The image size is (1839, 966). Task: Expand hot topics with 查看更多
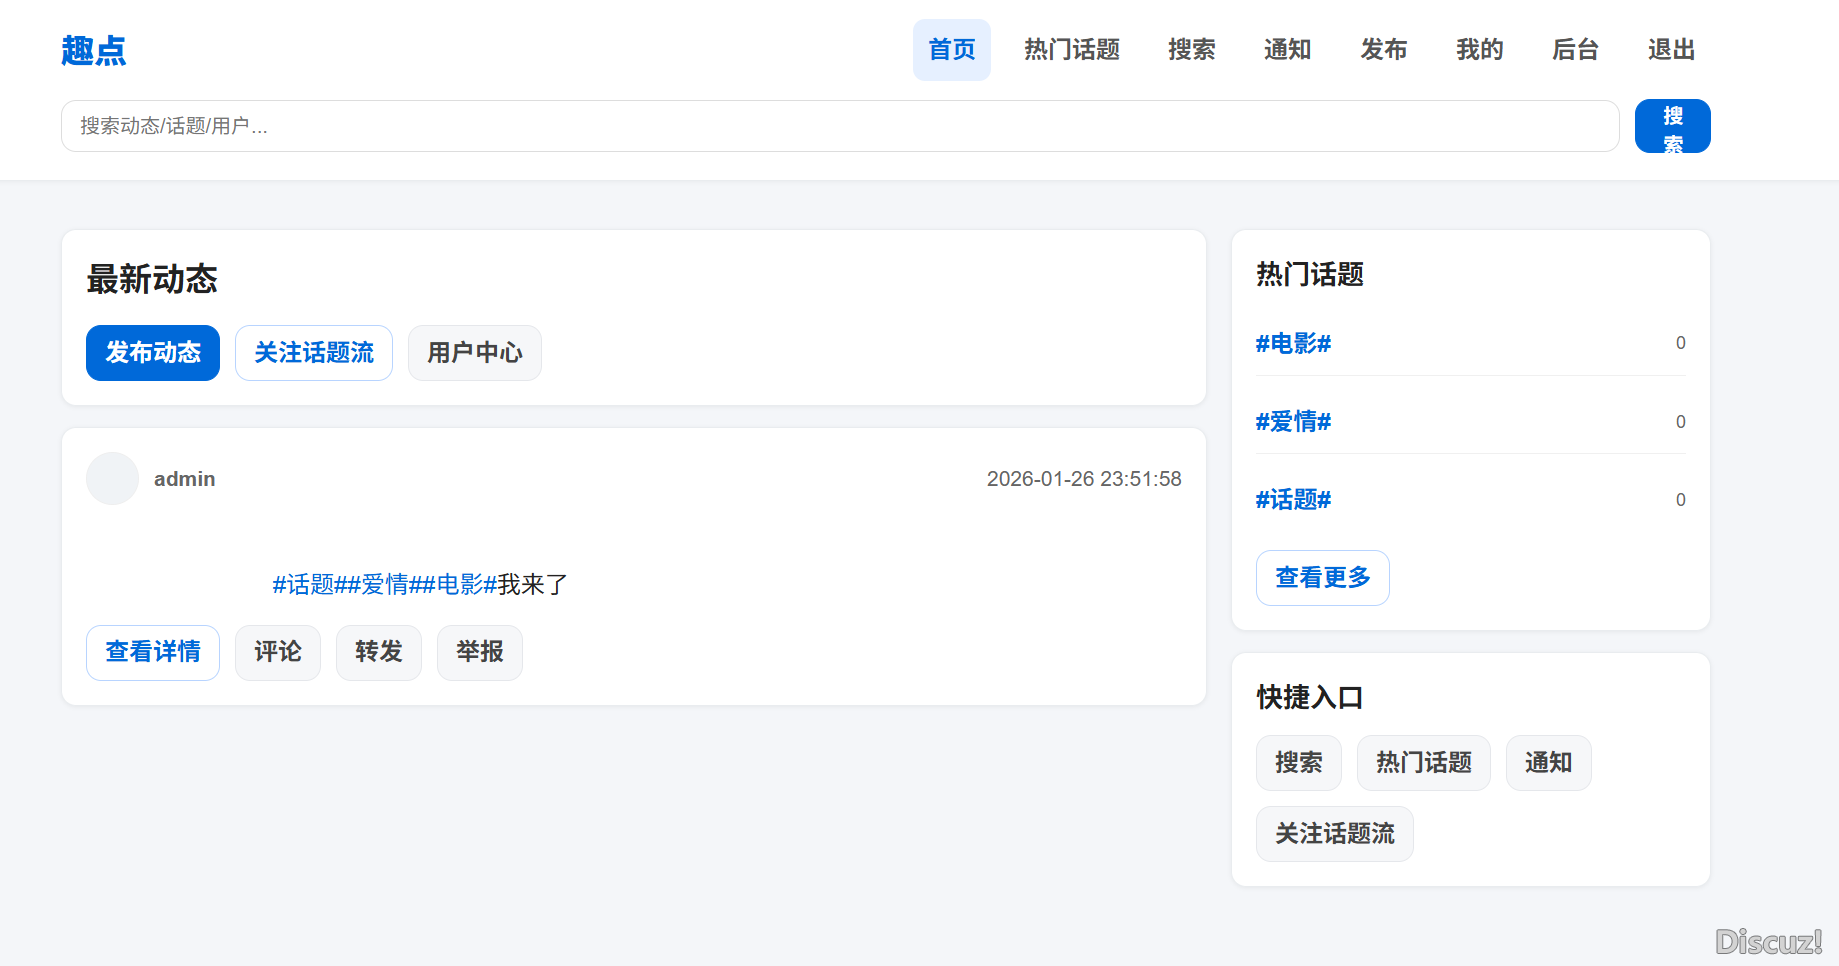tap(1322, 578)
